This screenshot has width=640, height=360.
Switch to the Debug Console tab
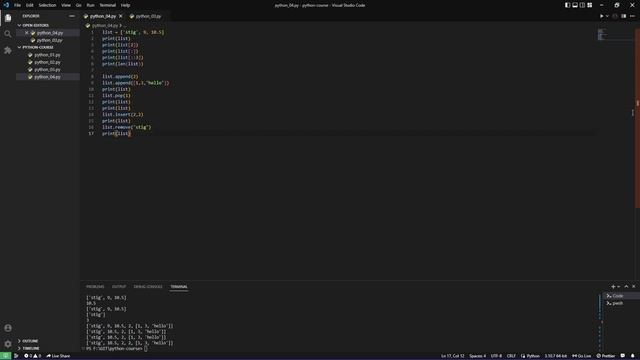(x=148, y=287)
